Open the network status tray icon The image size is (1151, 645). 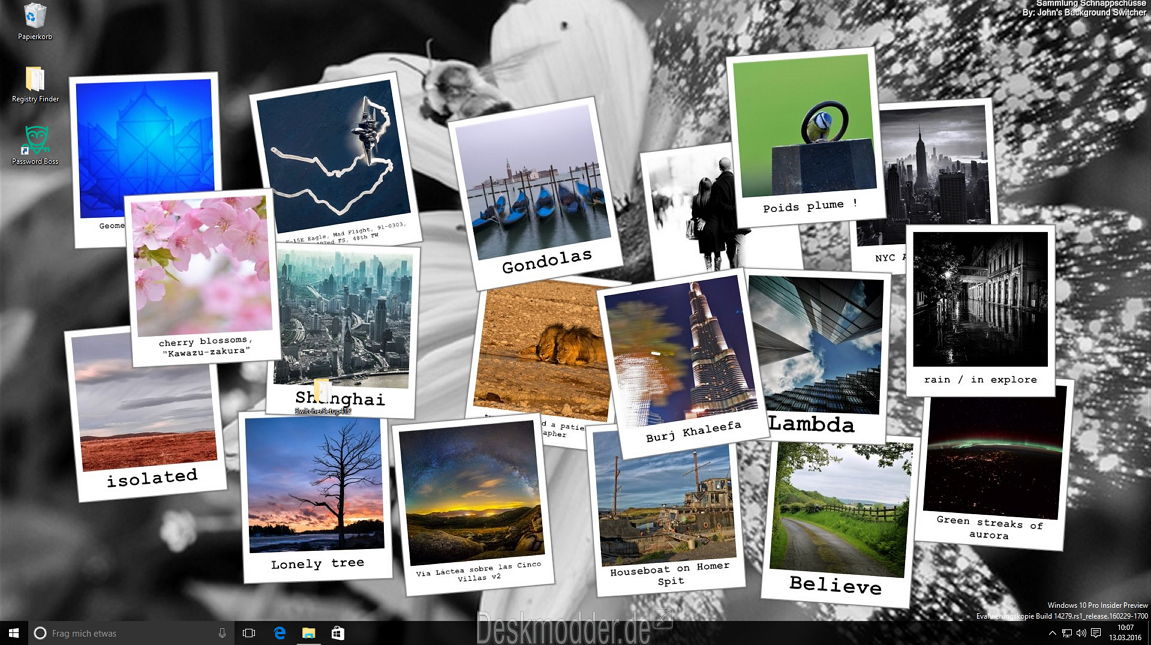pyautogui.click(x=1067, y=633)
